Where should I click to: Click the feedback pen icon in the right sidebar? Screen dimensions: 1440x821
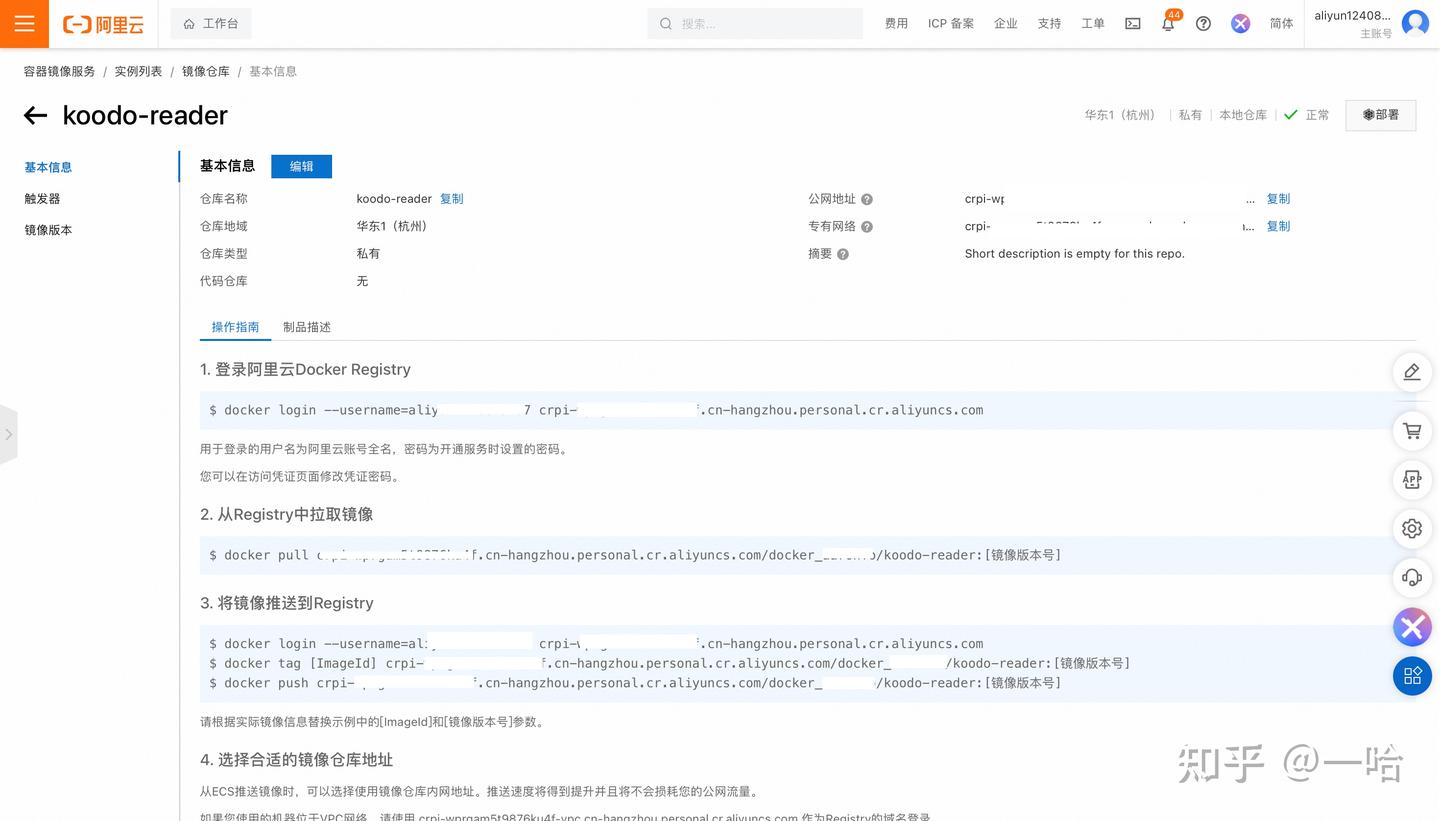1411,371
